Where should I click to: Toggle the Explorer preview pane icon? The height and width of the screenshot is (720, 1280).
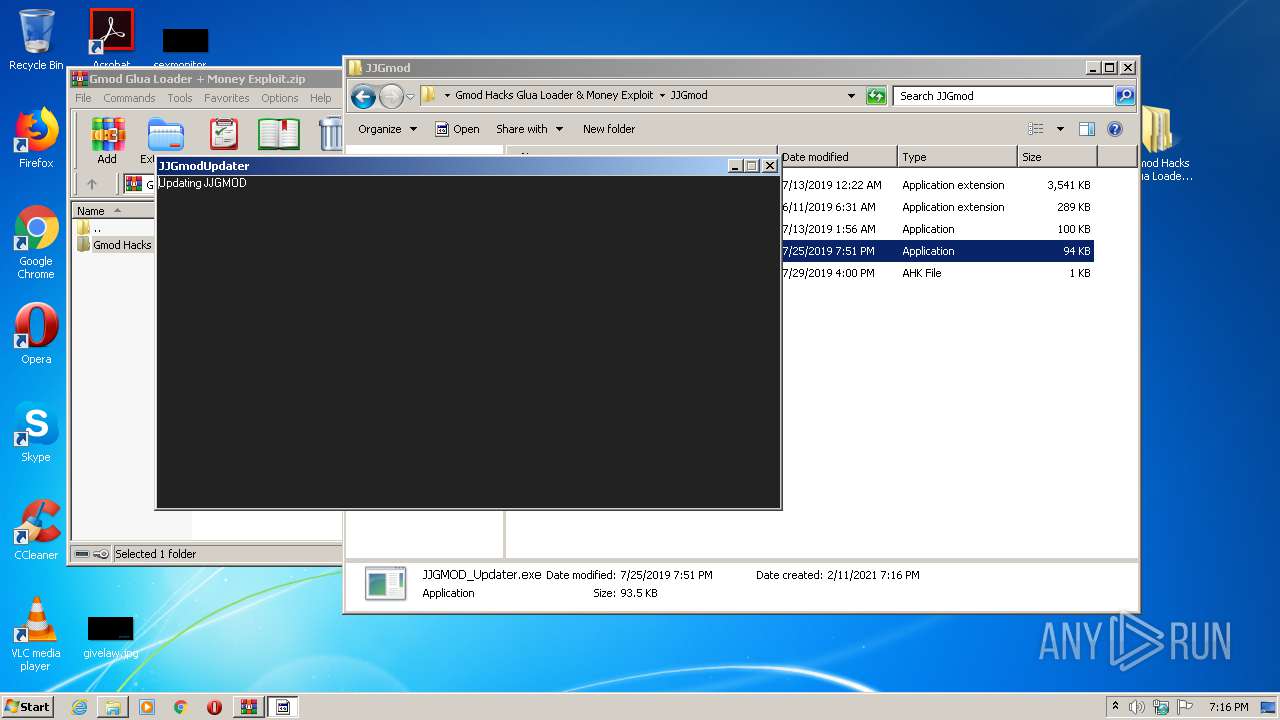click(x=1087, y=129)
